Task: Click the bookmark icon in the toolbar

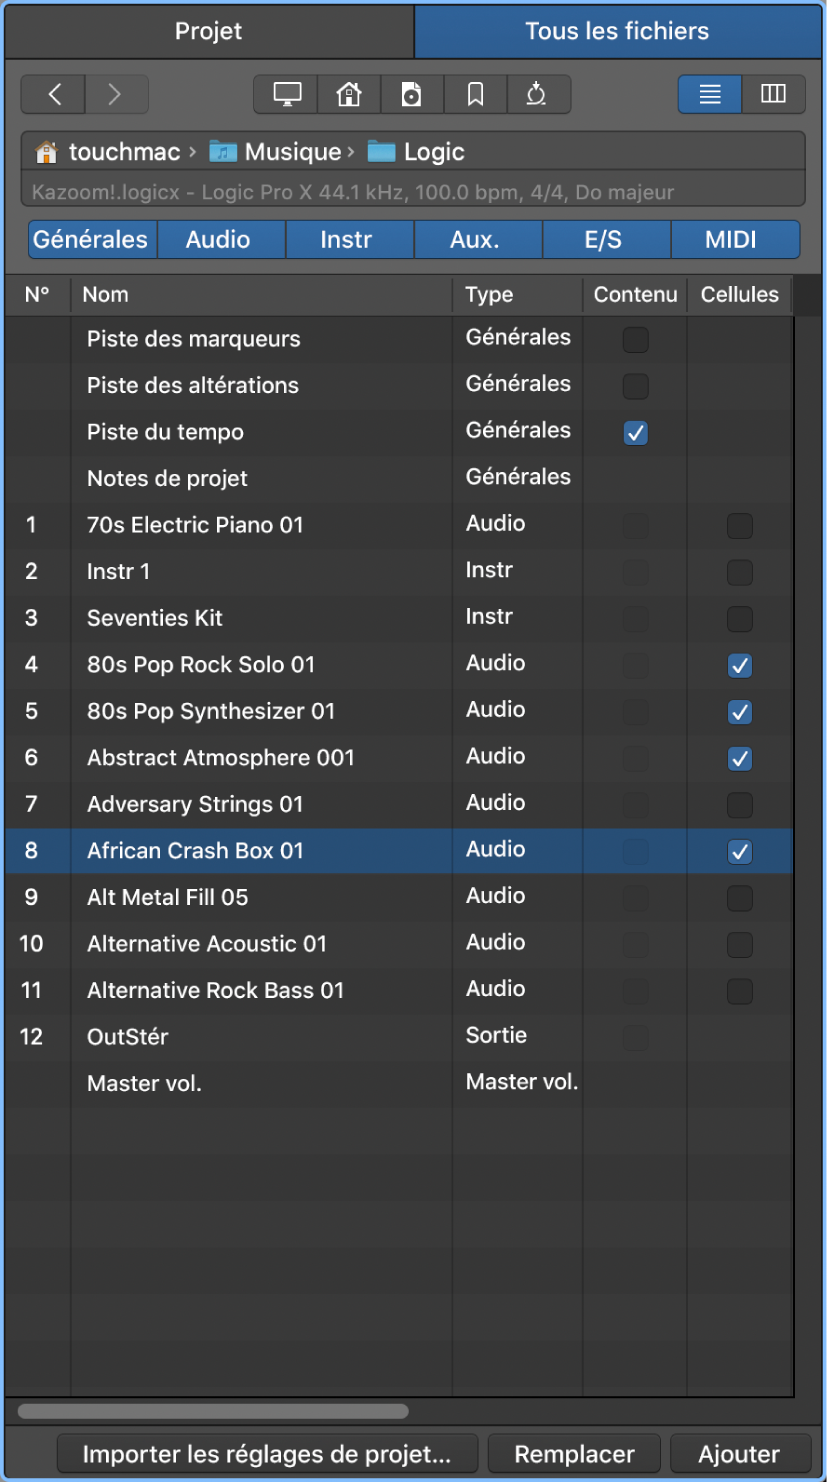Action: click(475, 94)
